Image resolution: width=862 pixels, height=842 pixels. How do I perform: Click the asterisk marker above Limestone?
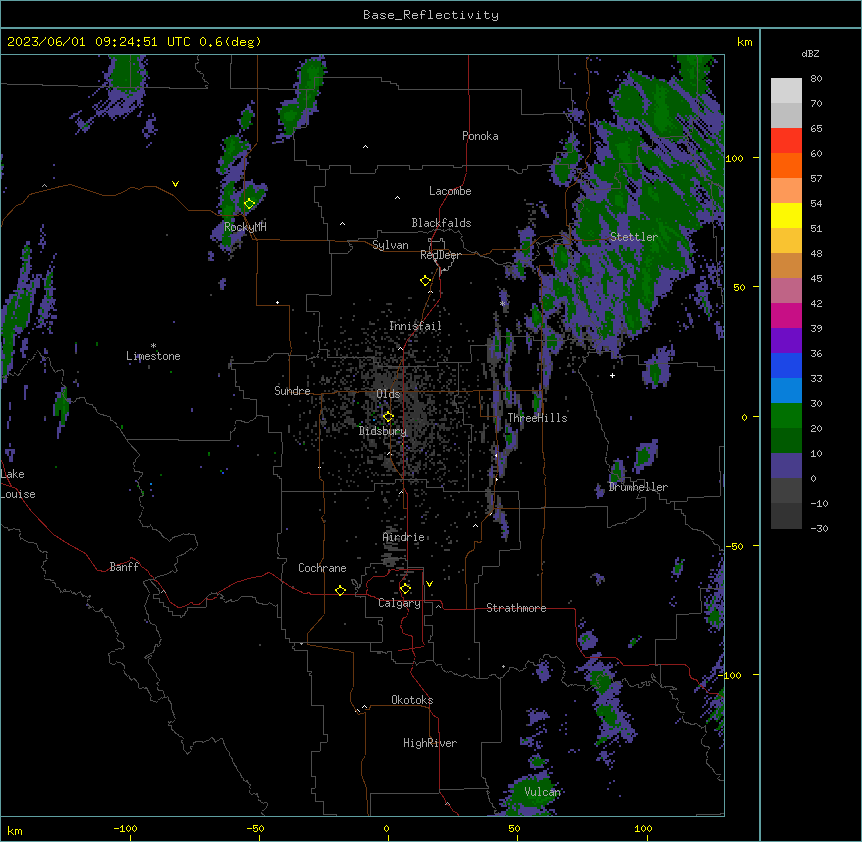(153, 346)
